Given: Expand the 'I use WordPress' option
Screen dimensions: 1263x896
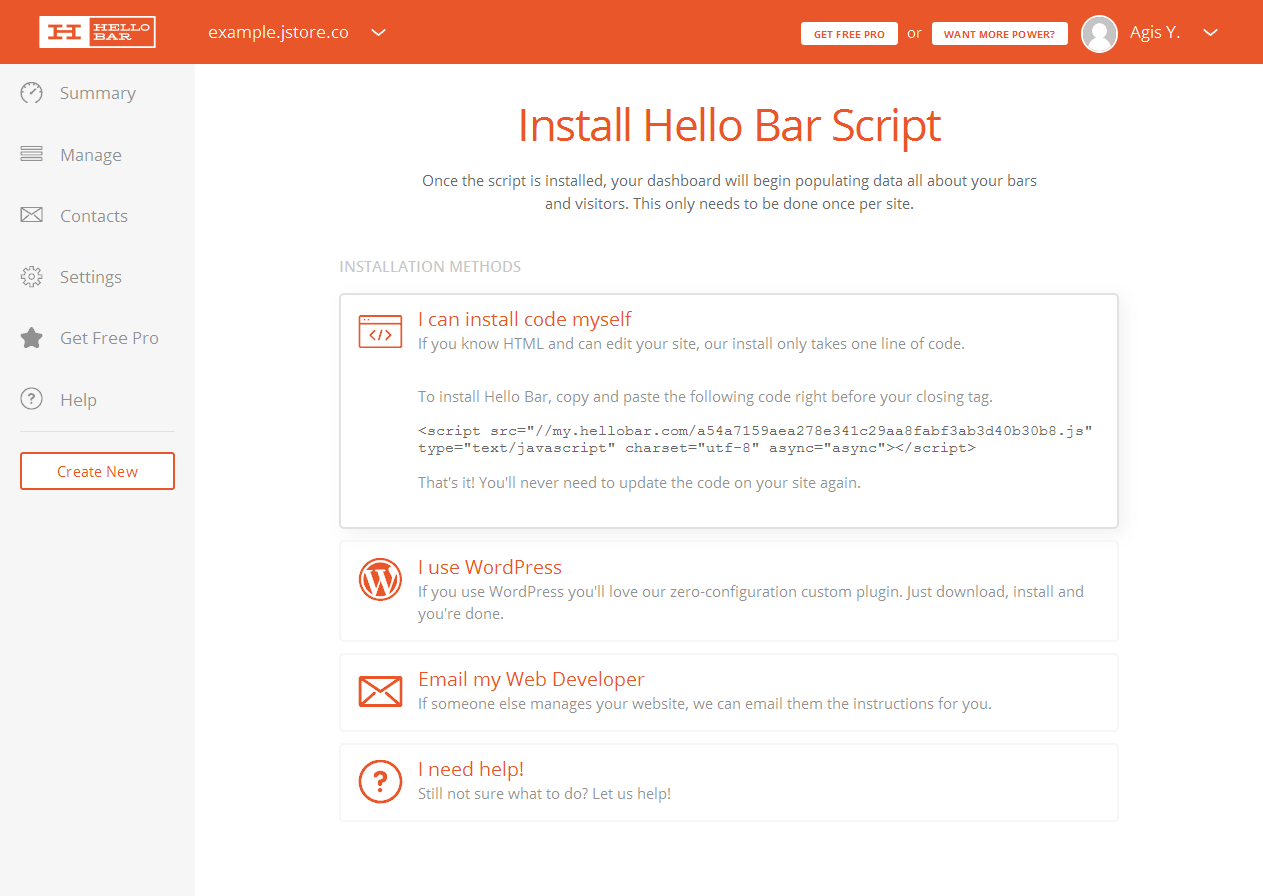Looking at the screenshot, I should 490,567.
